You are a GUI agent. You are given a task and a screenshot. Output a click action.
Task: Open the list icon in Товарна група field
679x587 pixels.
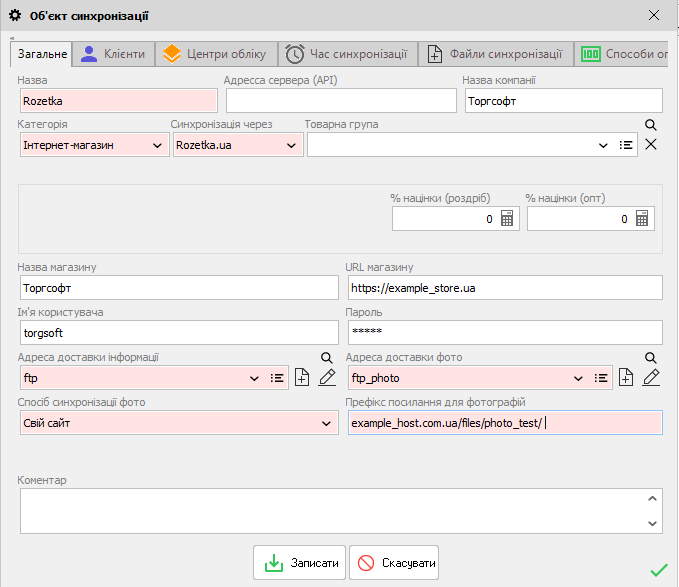[626, 145]
